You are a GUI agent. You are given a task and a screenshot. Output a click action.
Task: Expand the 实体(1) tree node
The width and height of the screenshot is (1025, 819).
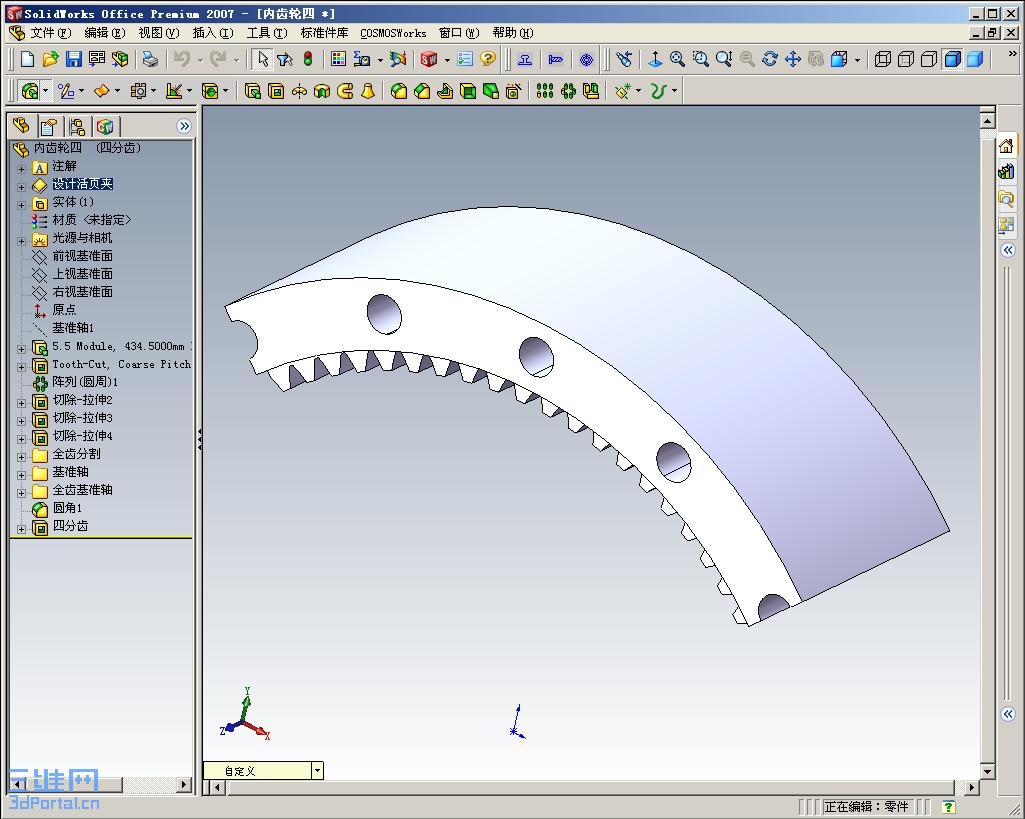click(x=21, y=205)
